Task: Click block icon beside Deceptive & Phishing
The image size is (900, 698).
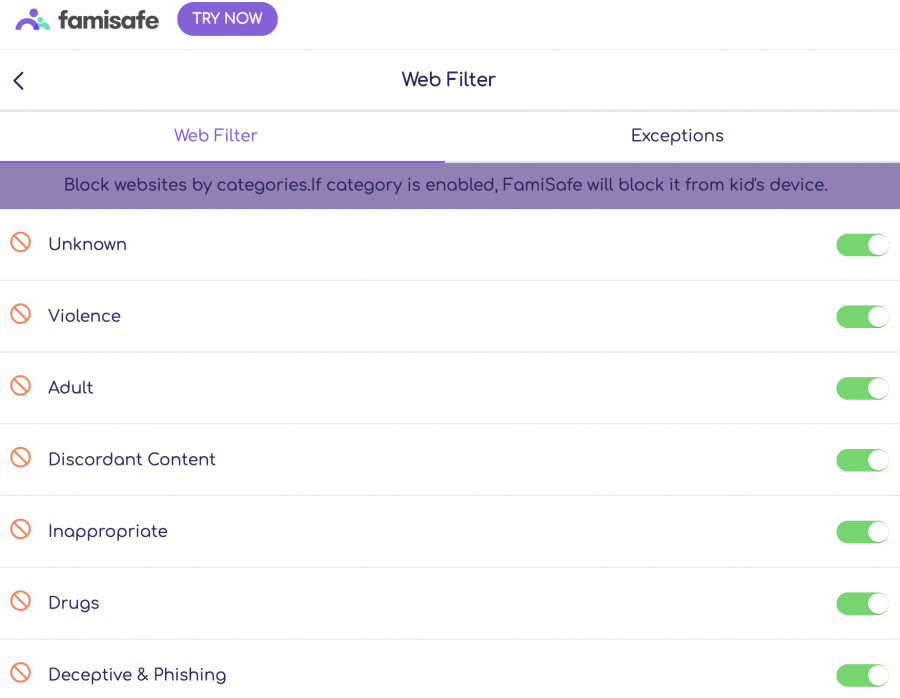Action: click(x=21, y=673)
